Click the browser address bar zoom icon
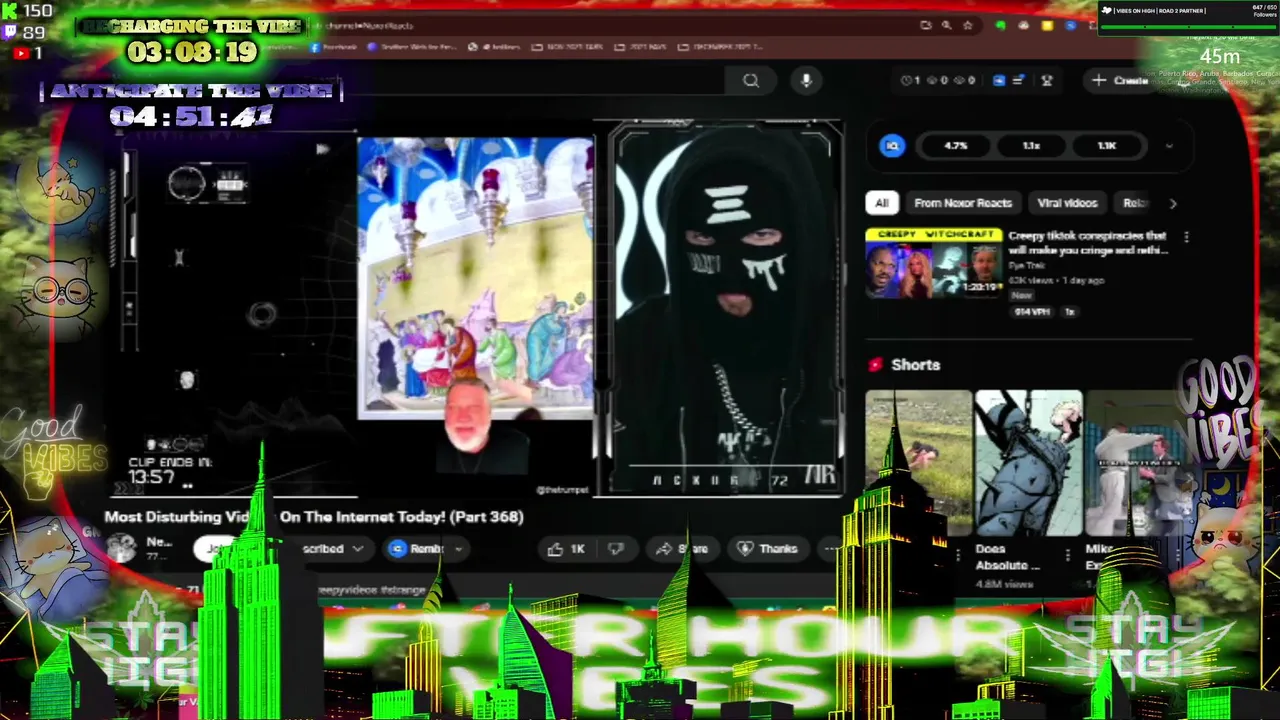Screen dimensions: 1280x720 click(x=946, y=25)
